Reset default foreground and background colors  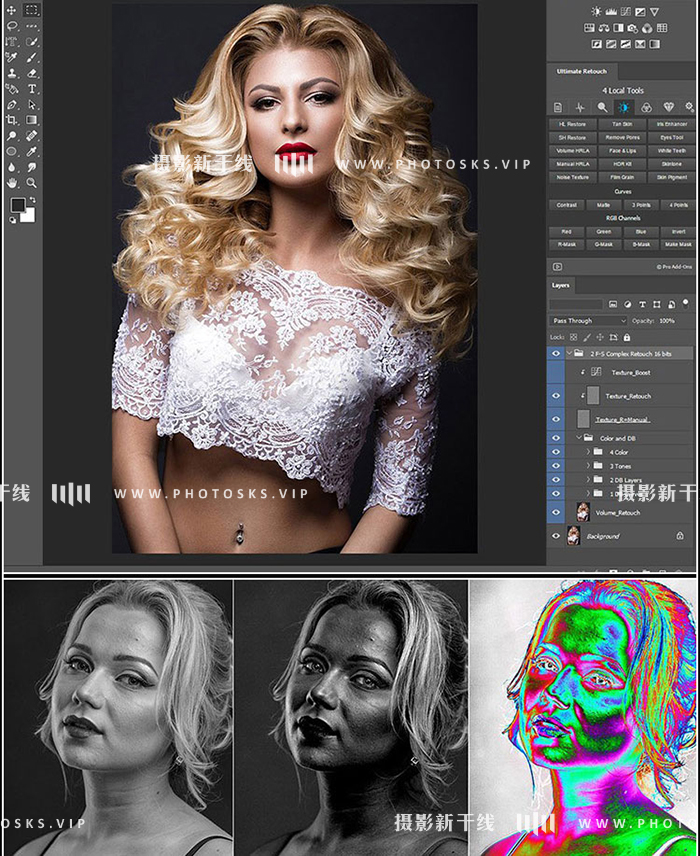pos(13,220)
